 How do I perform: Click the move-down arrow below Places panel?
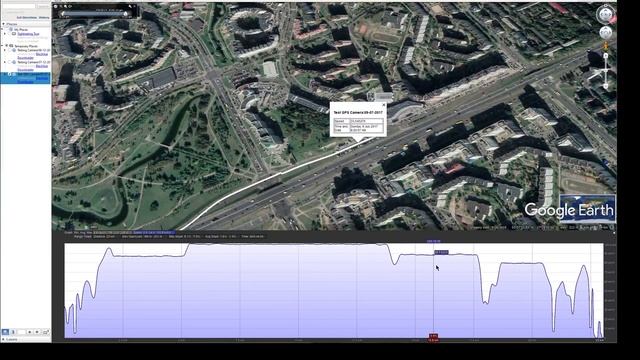[x=37, y=332]
